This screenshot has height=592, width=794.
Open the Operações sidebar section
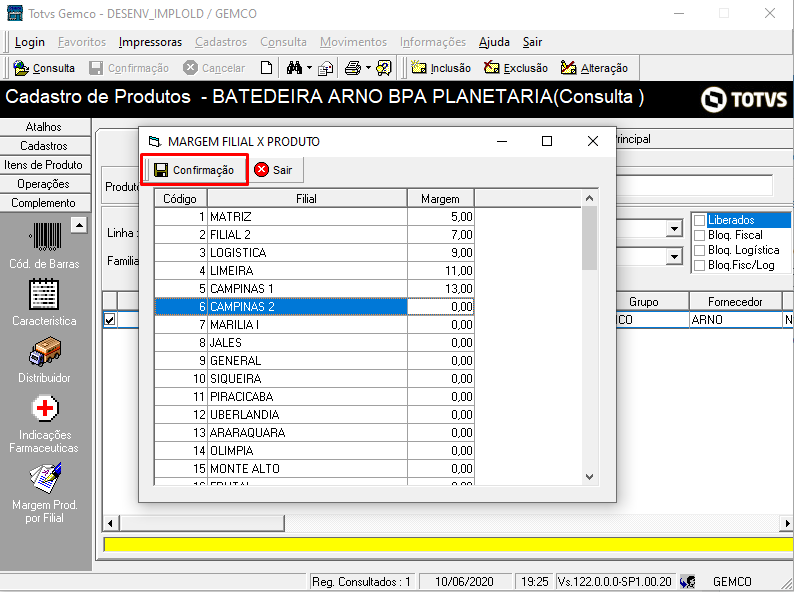pyautogui.click(x=44, y=184)
